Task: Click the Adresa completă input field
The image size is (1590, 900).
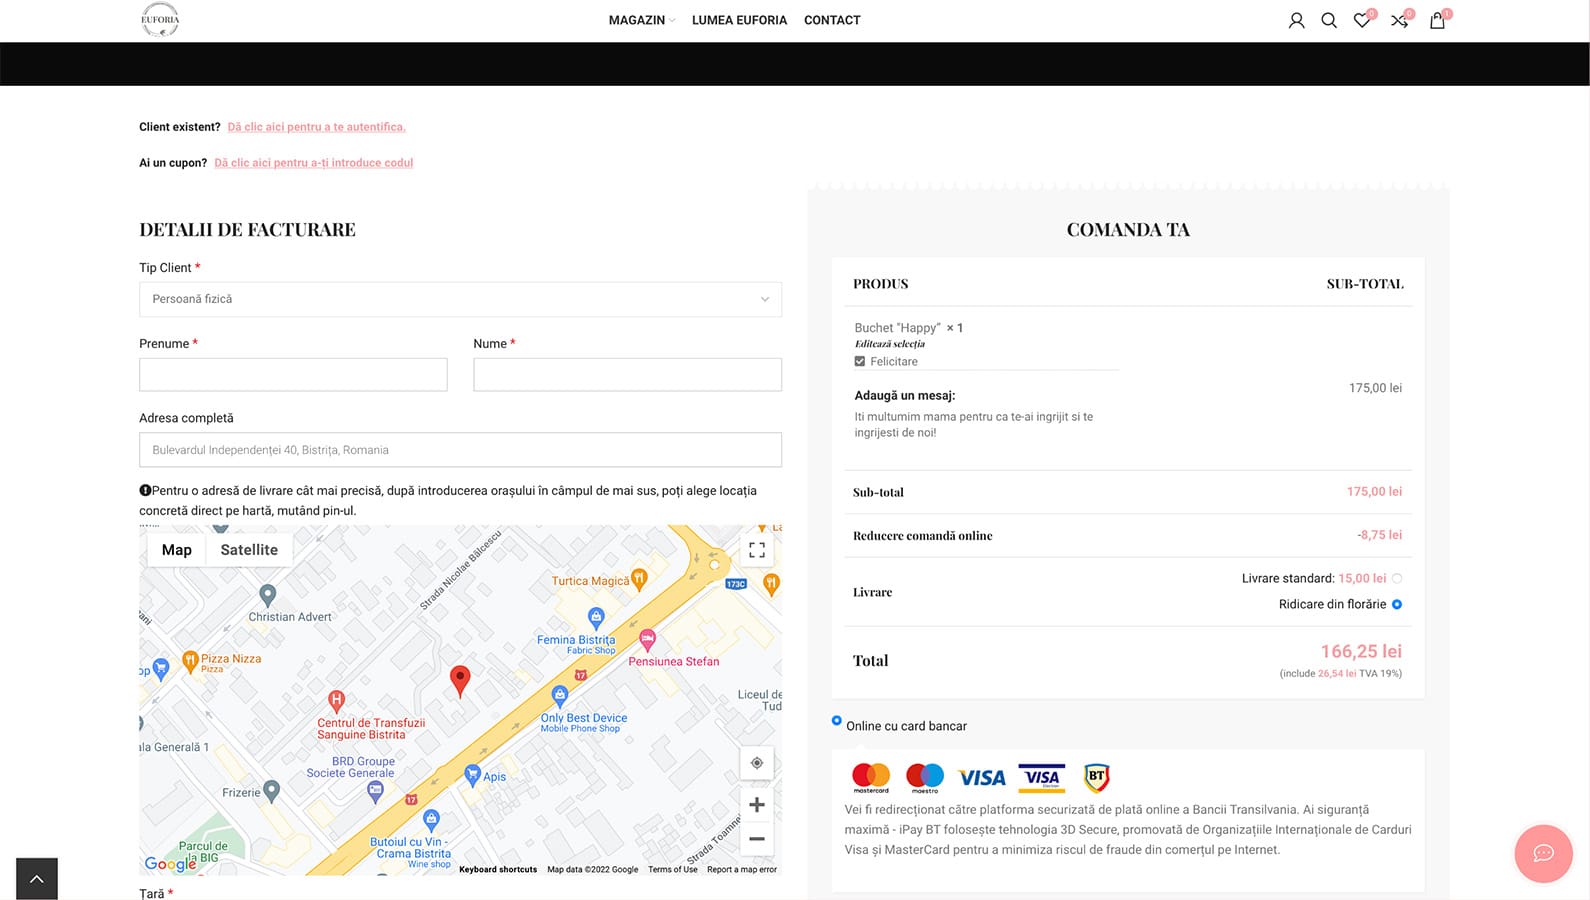Action: click(x=460, y=450)
